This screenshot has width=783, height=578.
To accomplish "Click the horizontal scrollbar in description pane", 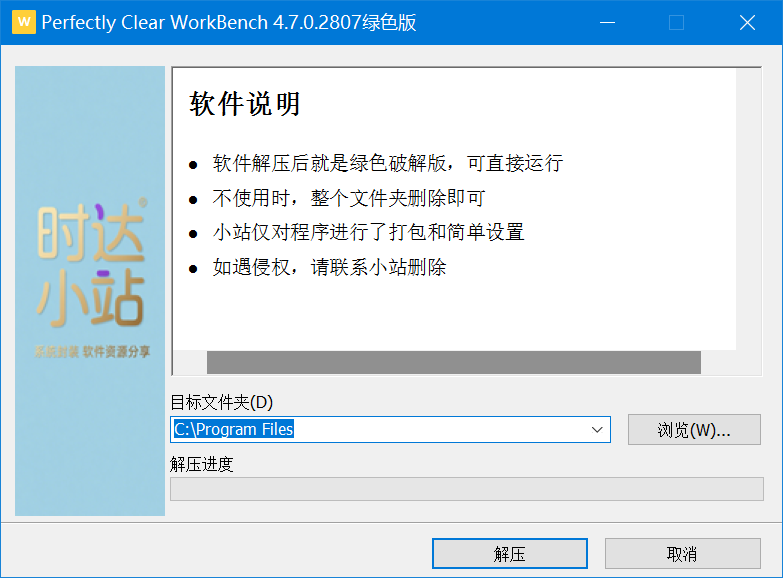I will pyautogui.click(x=453, y=362).
